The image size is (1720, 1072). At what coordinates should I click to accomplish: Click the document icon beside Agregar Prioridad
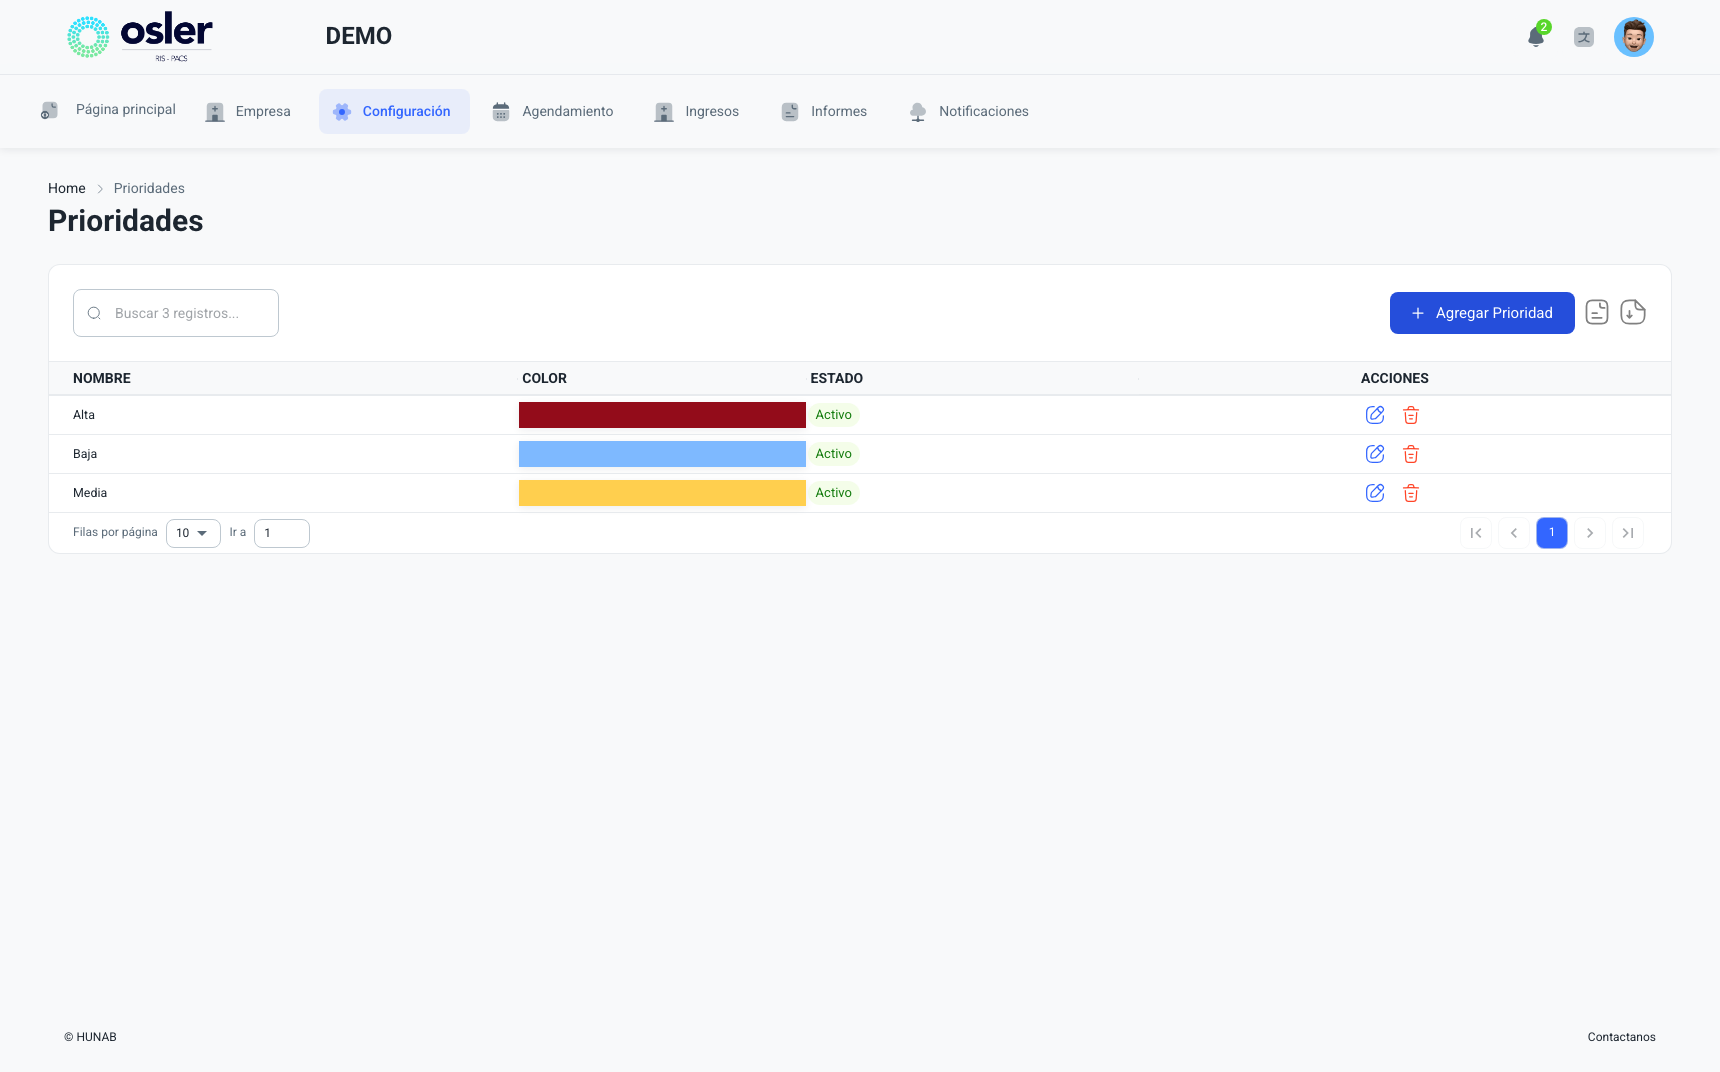tap(1597, 313)
